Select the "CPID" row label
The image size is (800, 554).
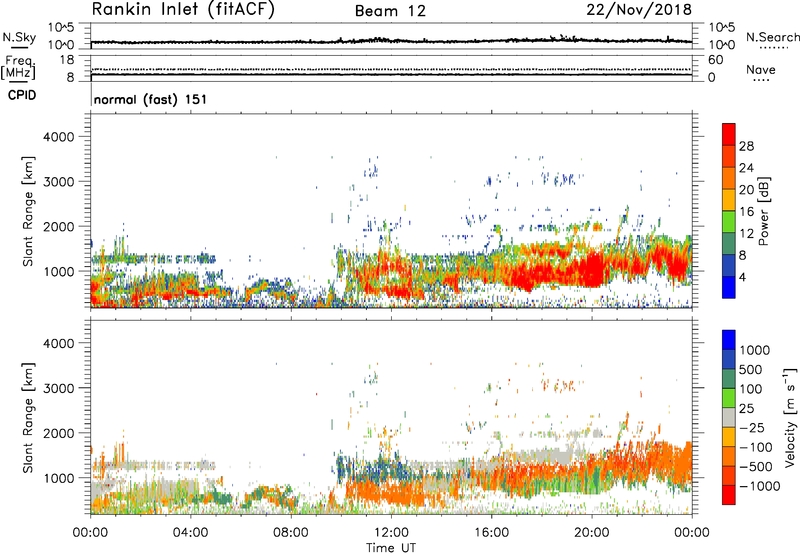(x=22, y=95)
